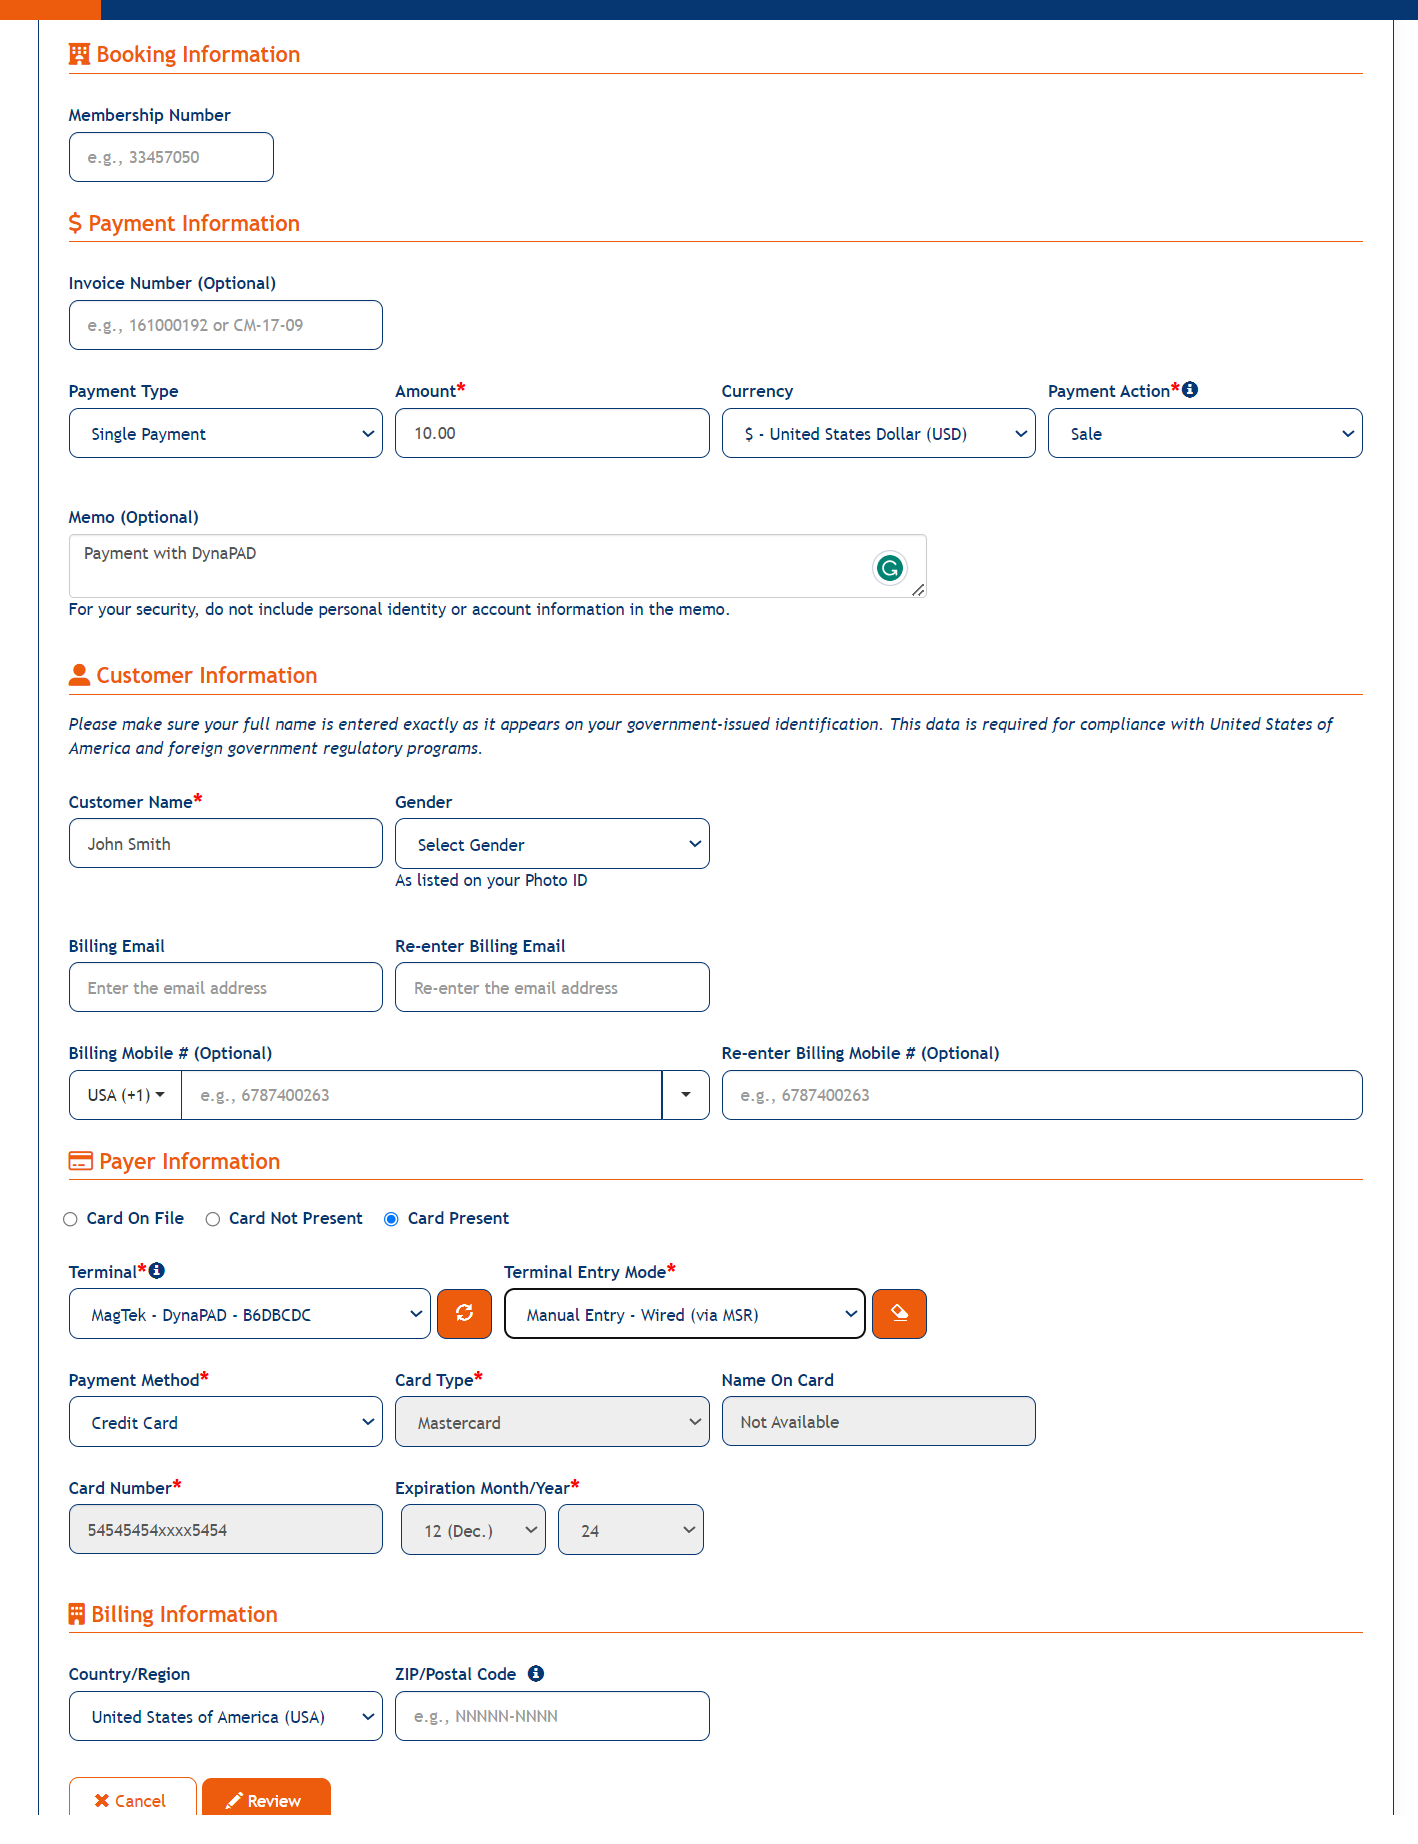
Task: Click the Payment Action info icon
Action: point(1190,390)
